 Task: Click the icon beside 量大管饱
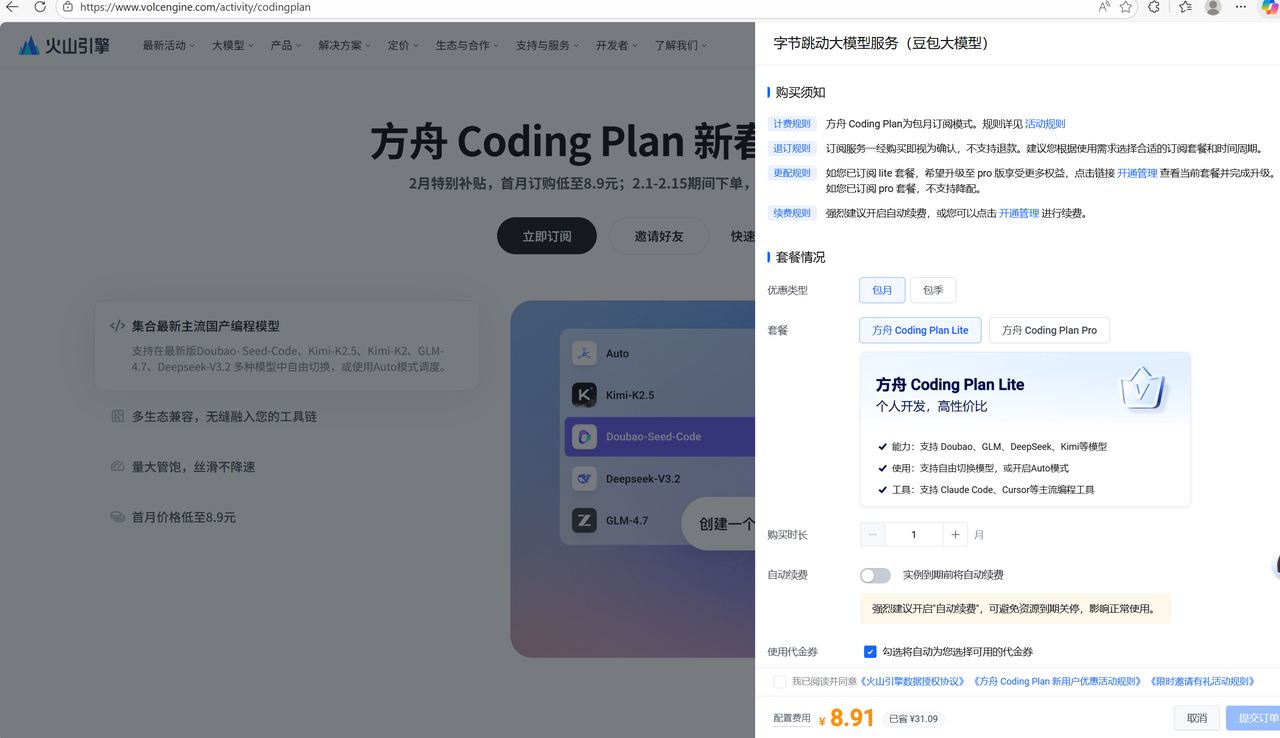coord(118,467)
